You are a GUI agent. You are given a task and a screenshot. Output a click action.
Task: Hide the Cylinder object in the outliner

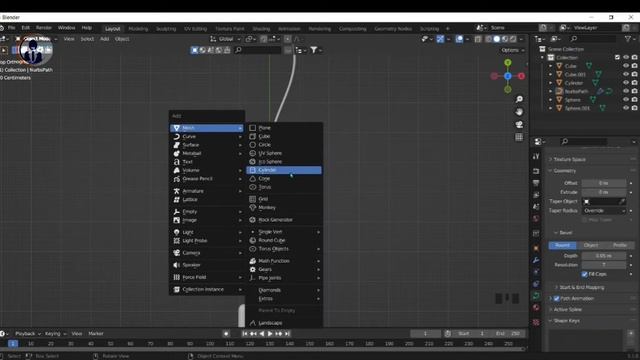(x=626, y=83)
